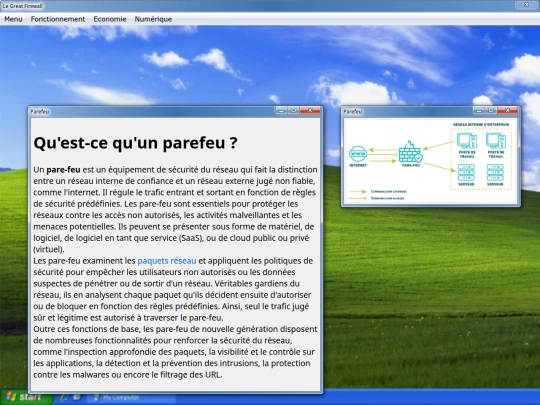Click the 'Qu'est-ce qu'un parefeu ?' heading

(135, 143)
